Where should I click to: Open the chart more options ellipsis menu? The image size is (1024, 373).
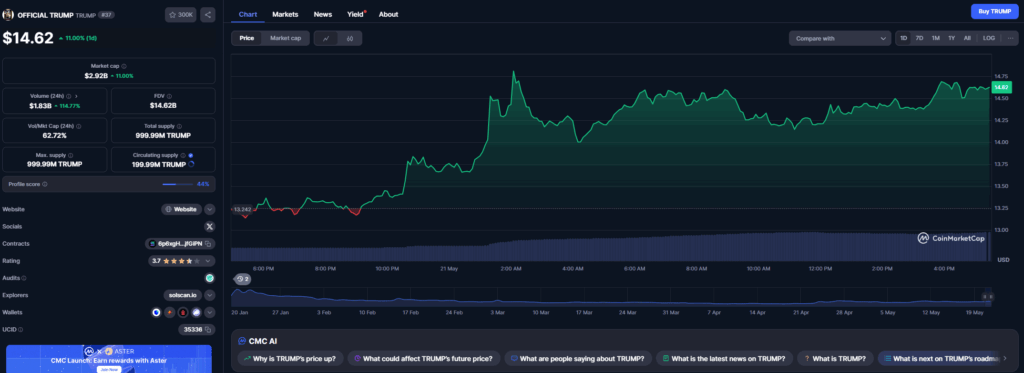pos(1010,38)
